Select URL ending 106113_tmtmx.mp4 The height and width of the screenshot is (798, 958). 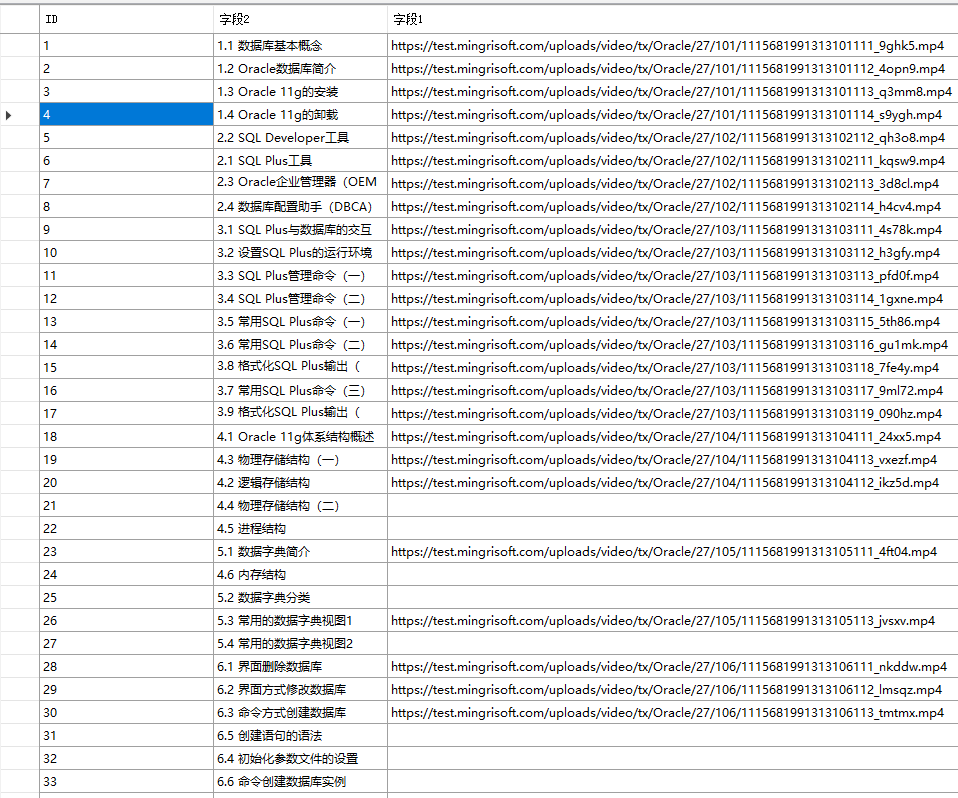click(x=673, y=712)
